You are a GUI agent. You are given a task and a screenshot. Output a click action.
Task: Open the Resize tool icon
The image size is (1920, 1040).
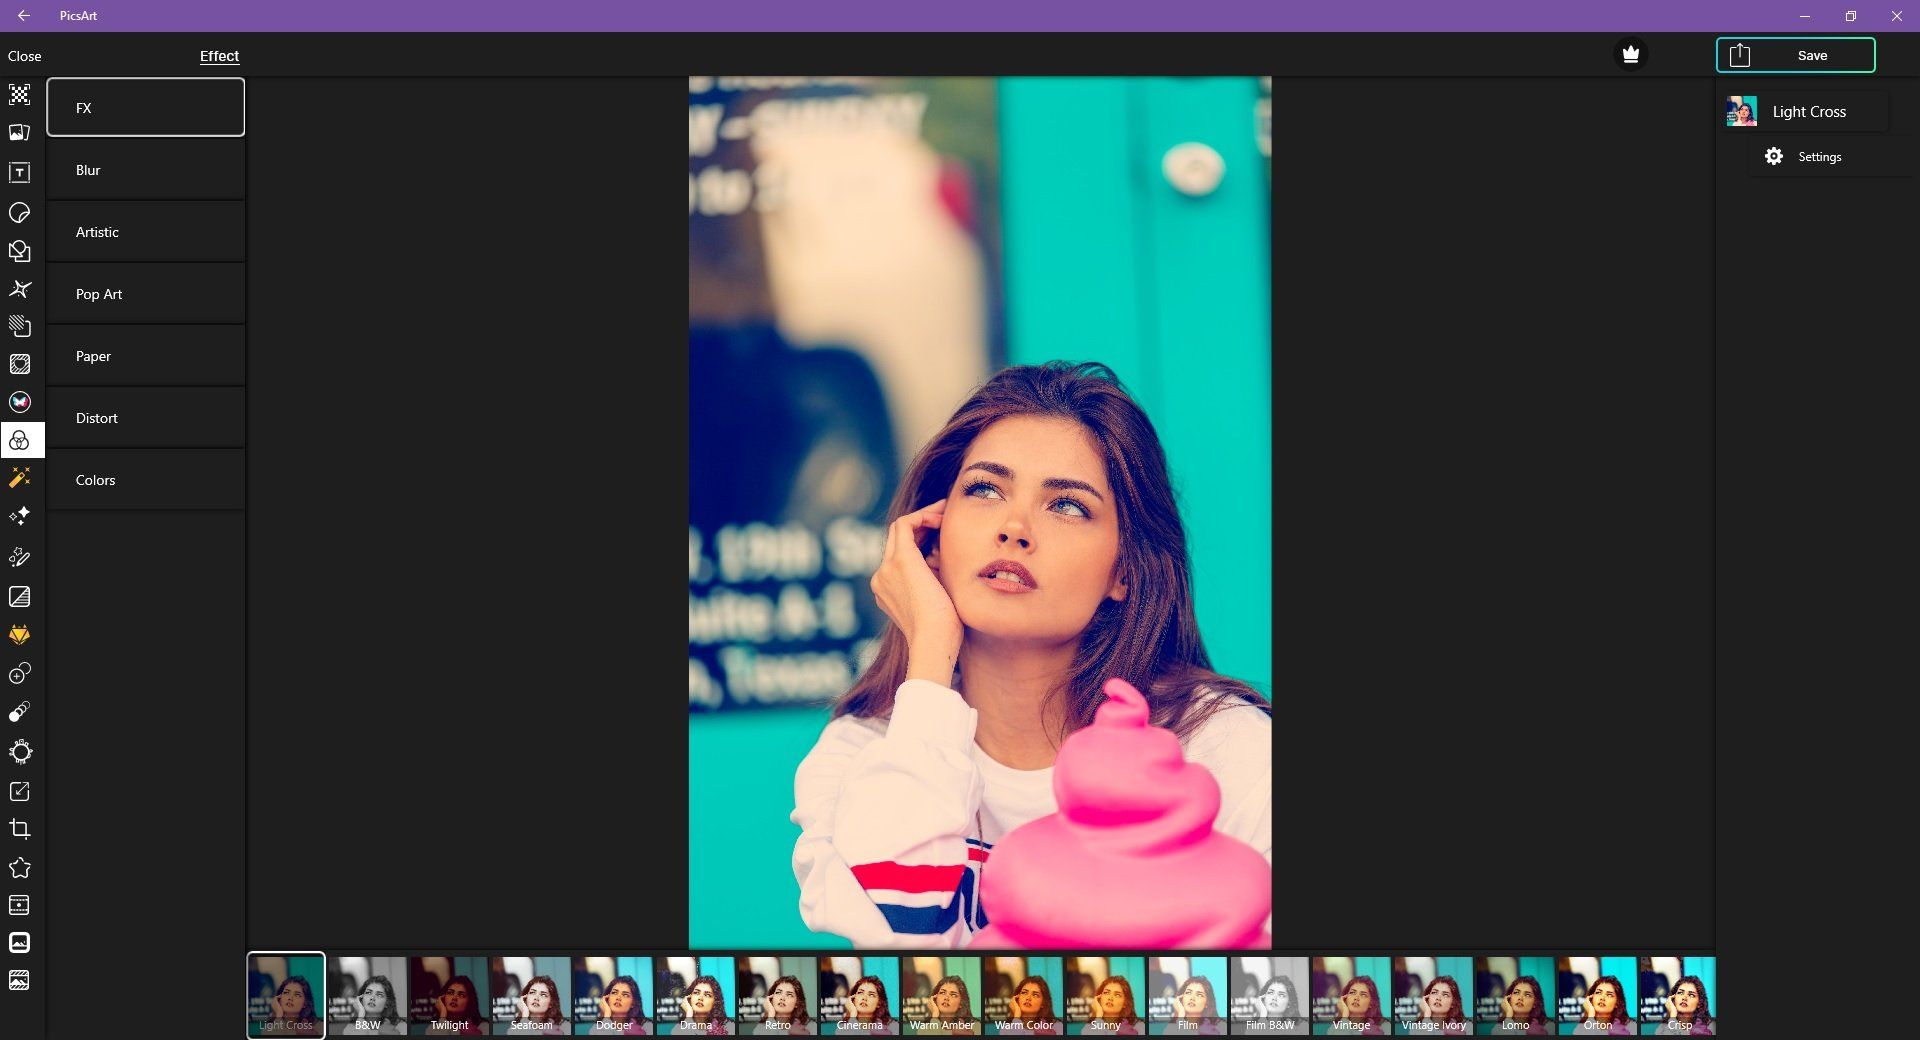[x=19, y=791]
